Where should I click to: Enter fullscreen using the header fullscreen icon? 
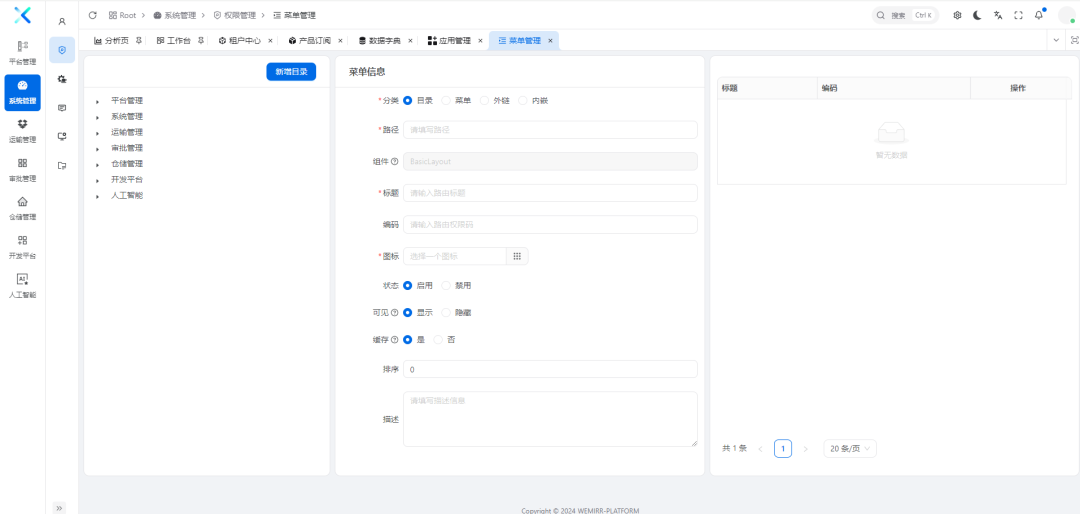(x=1018, y=15)
